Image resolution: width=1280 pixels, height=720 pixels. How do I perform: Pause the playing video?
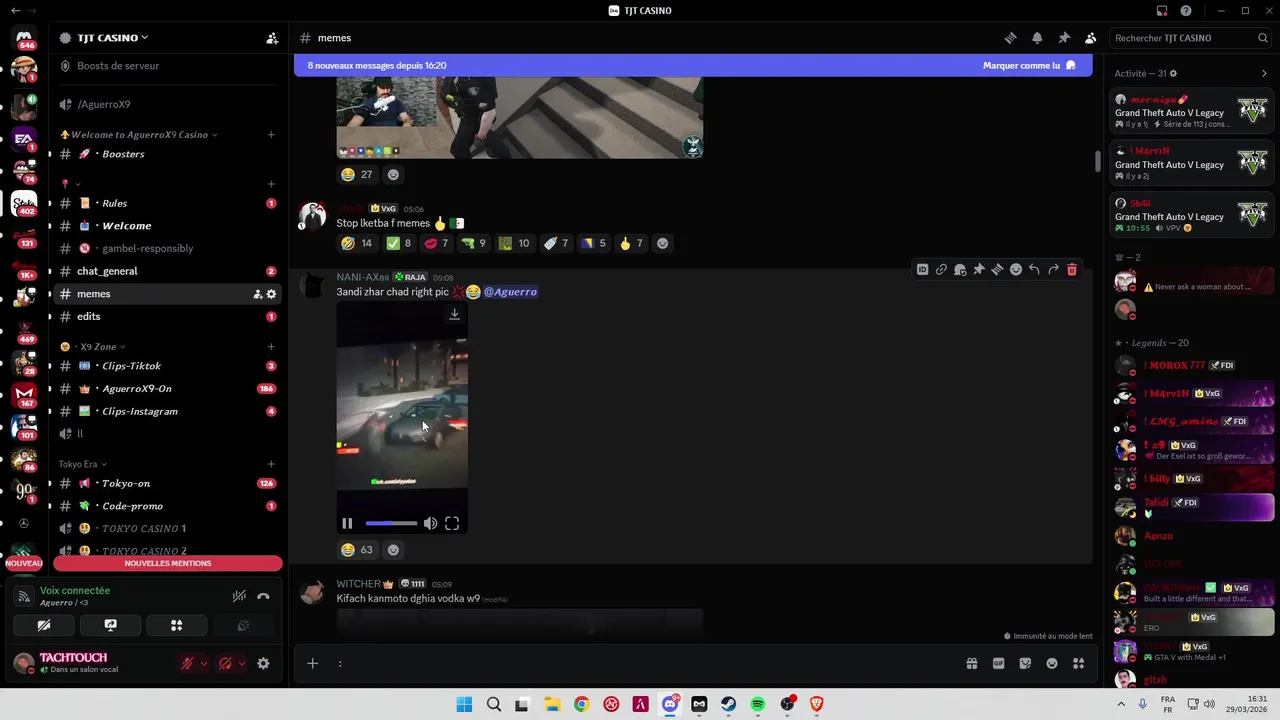(347, 523)
